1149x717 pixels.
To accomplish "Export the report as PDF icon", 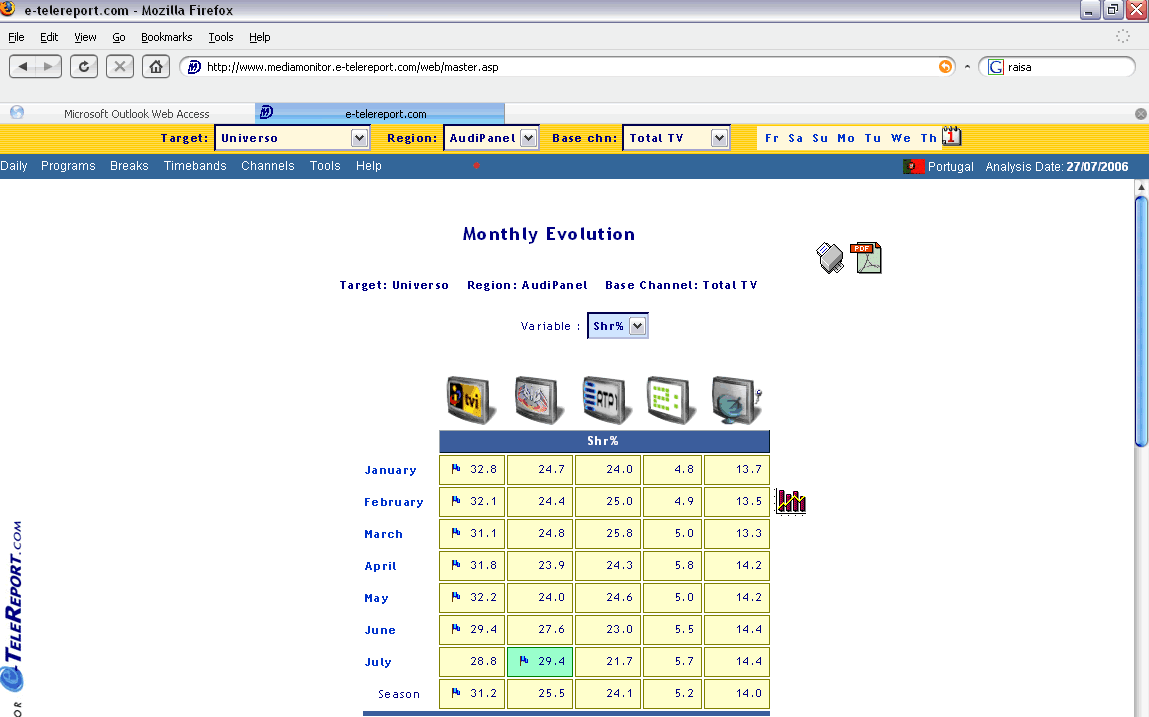I will (x=866, y=258).
